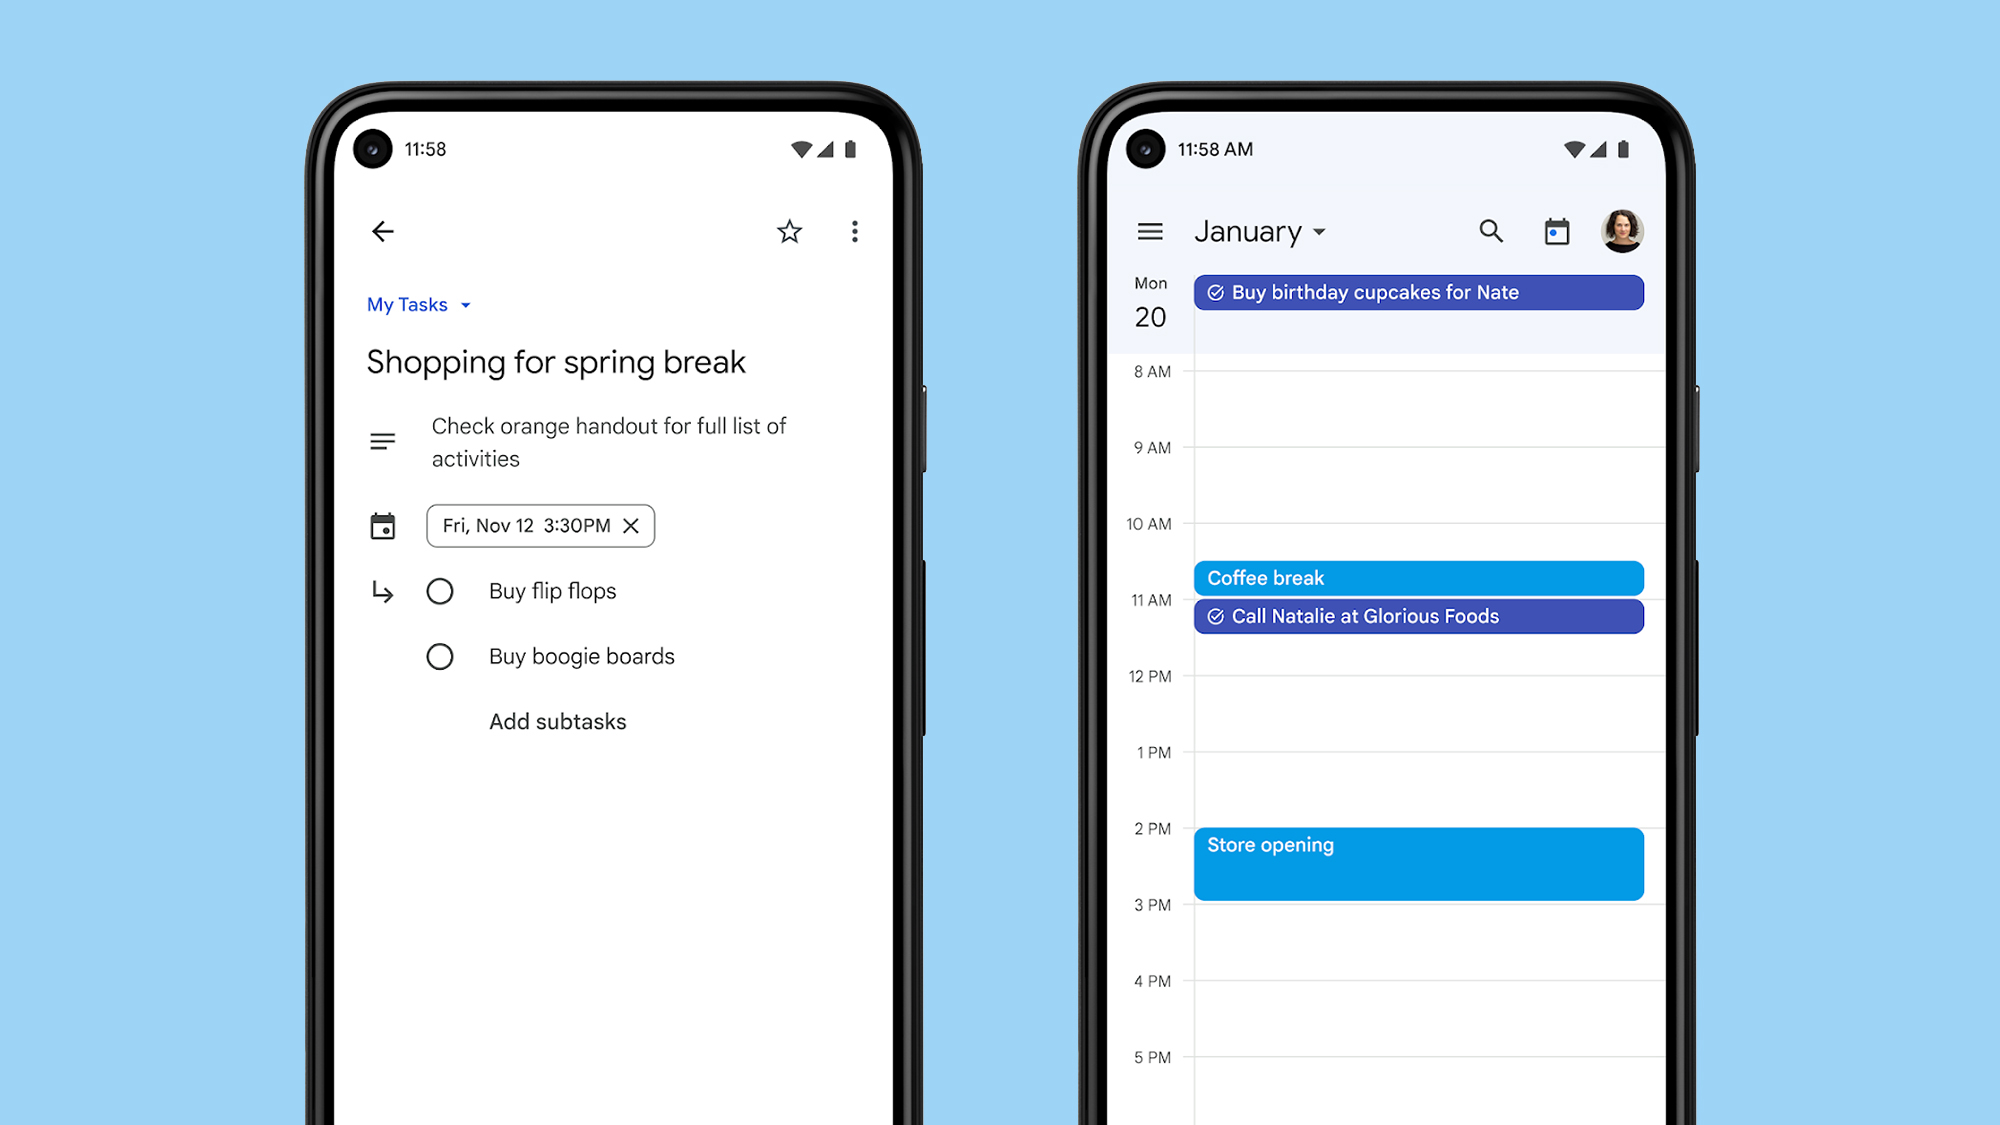Click the 'Call Natalie at Glorious Foods' task

(x=1419, y=615)
